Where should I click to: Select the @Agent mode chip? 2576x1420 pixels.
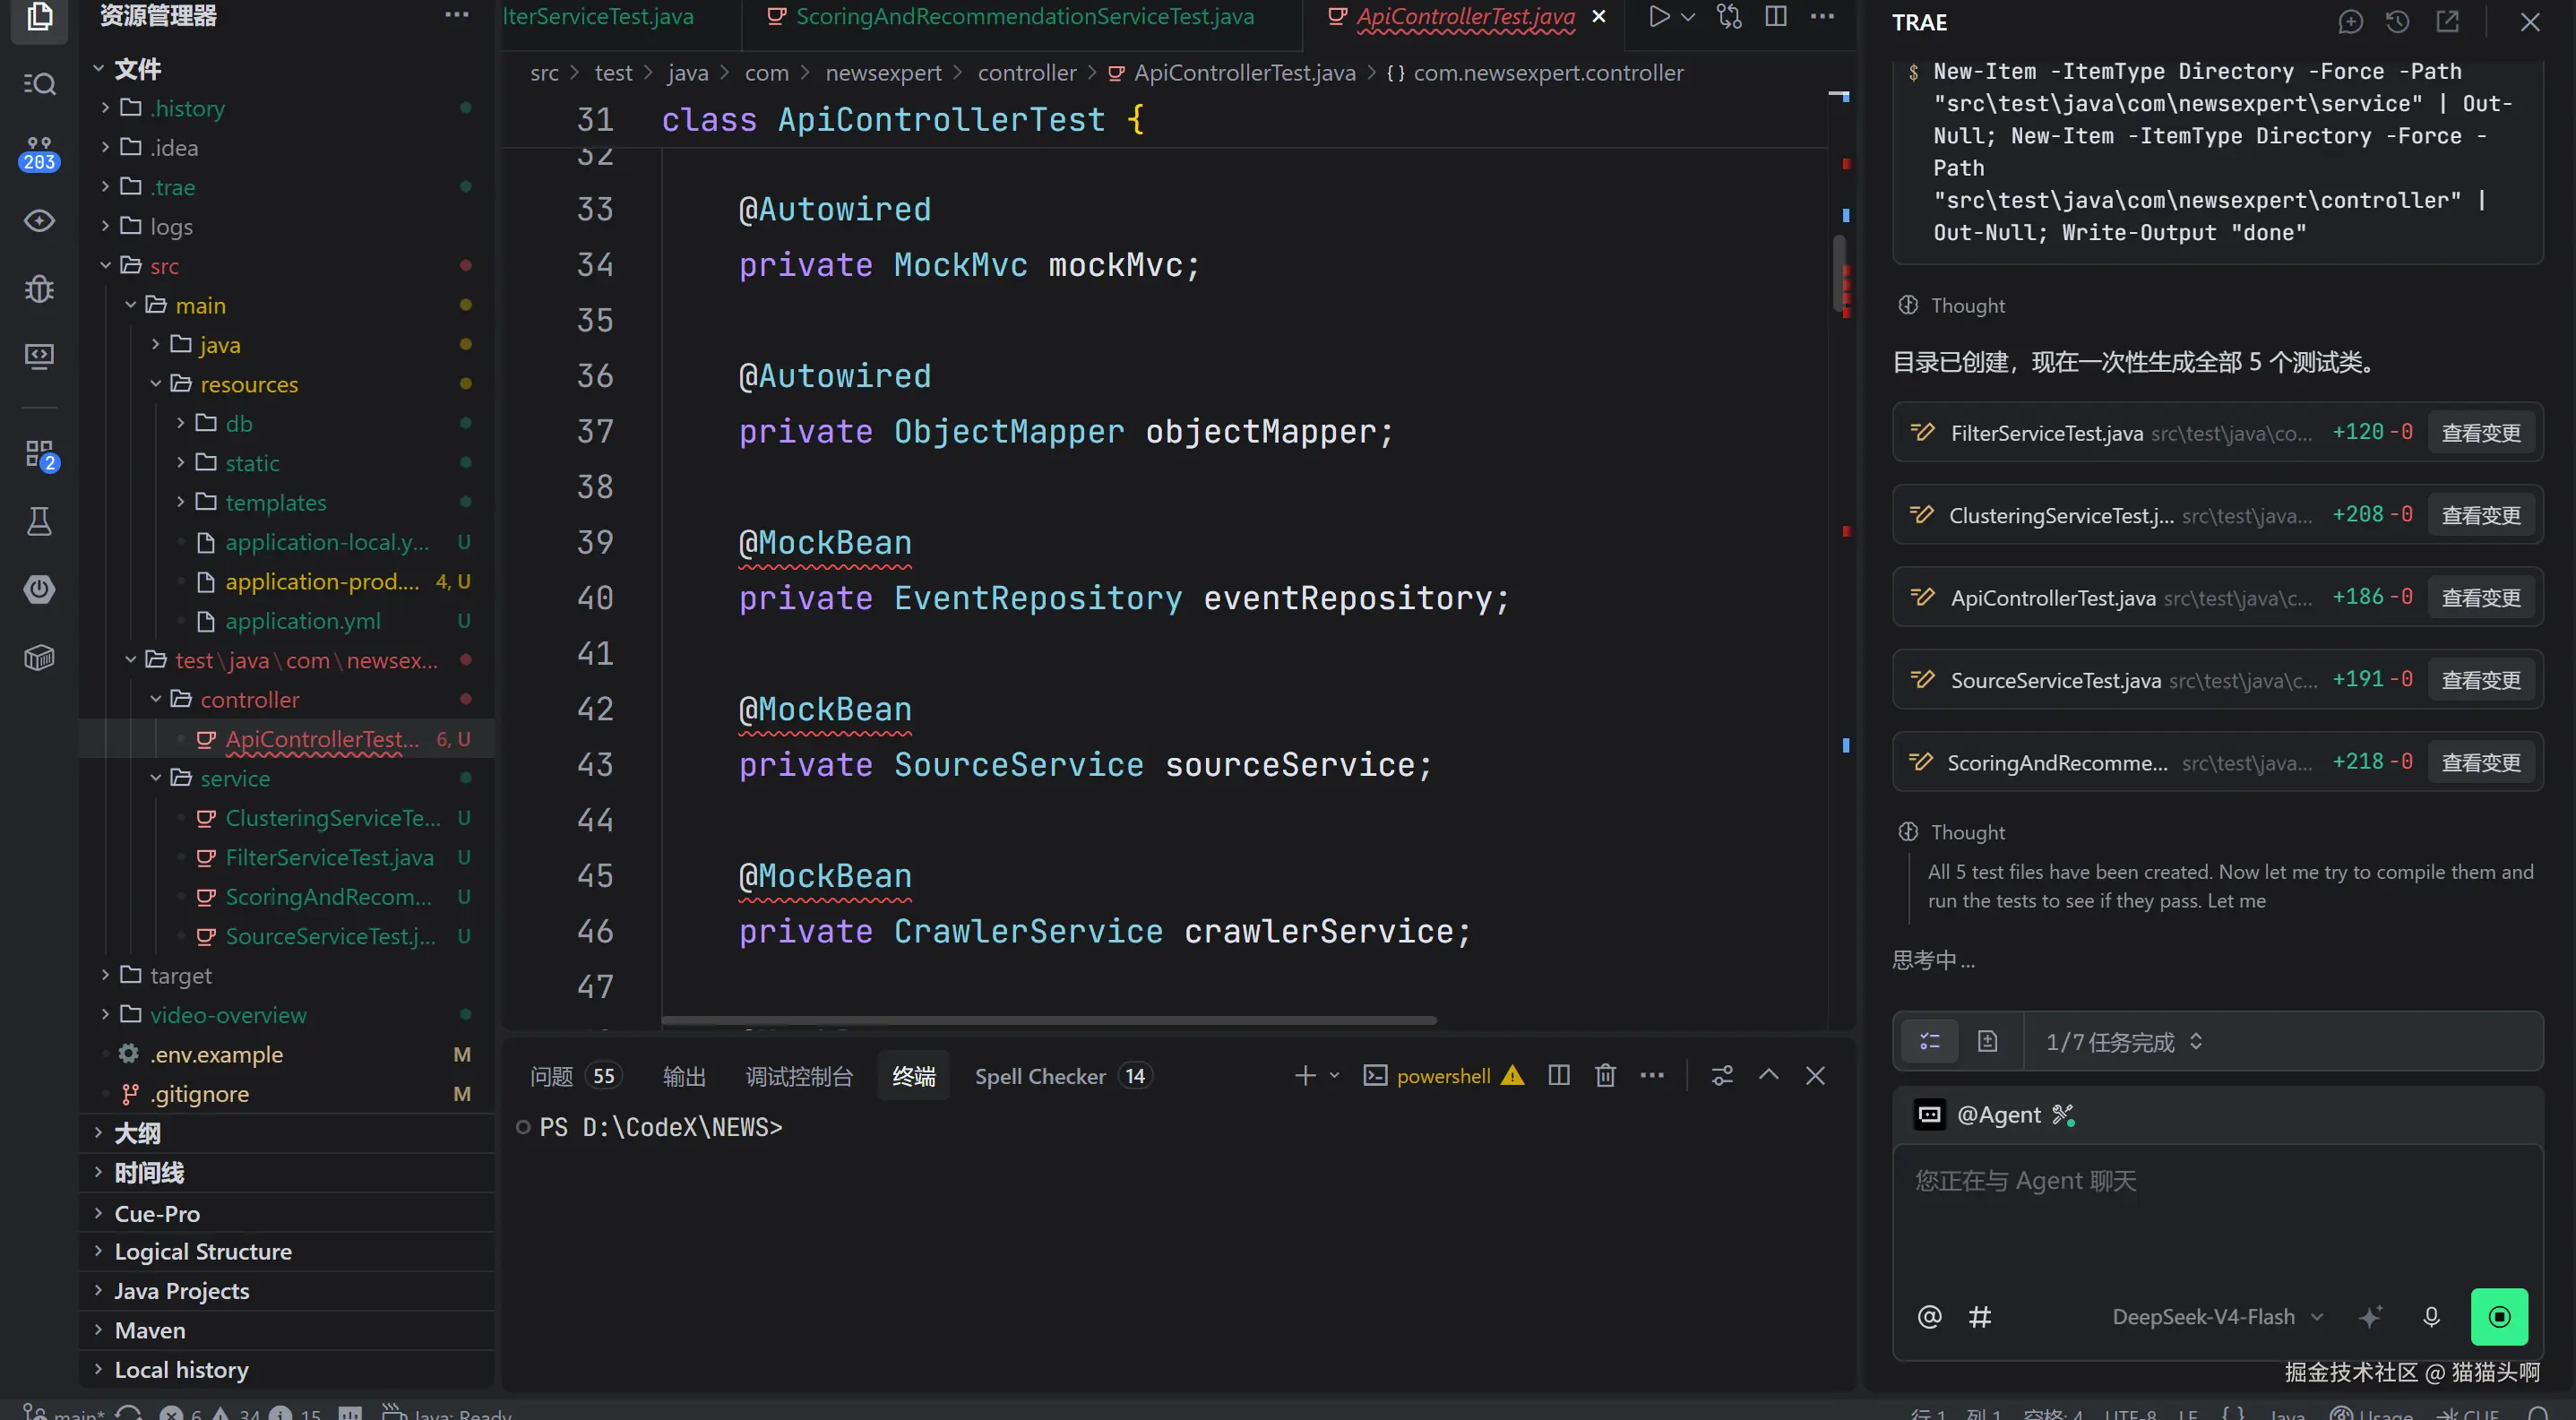point(1996,1114)
